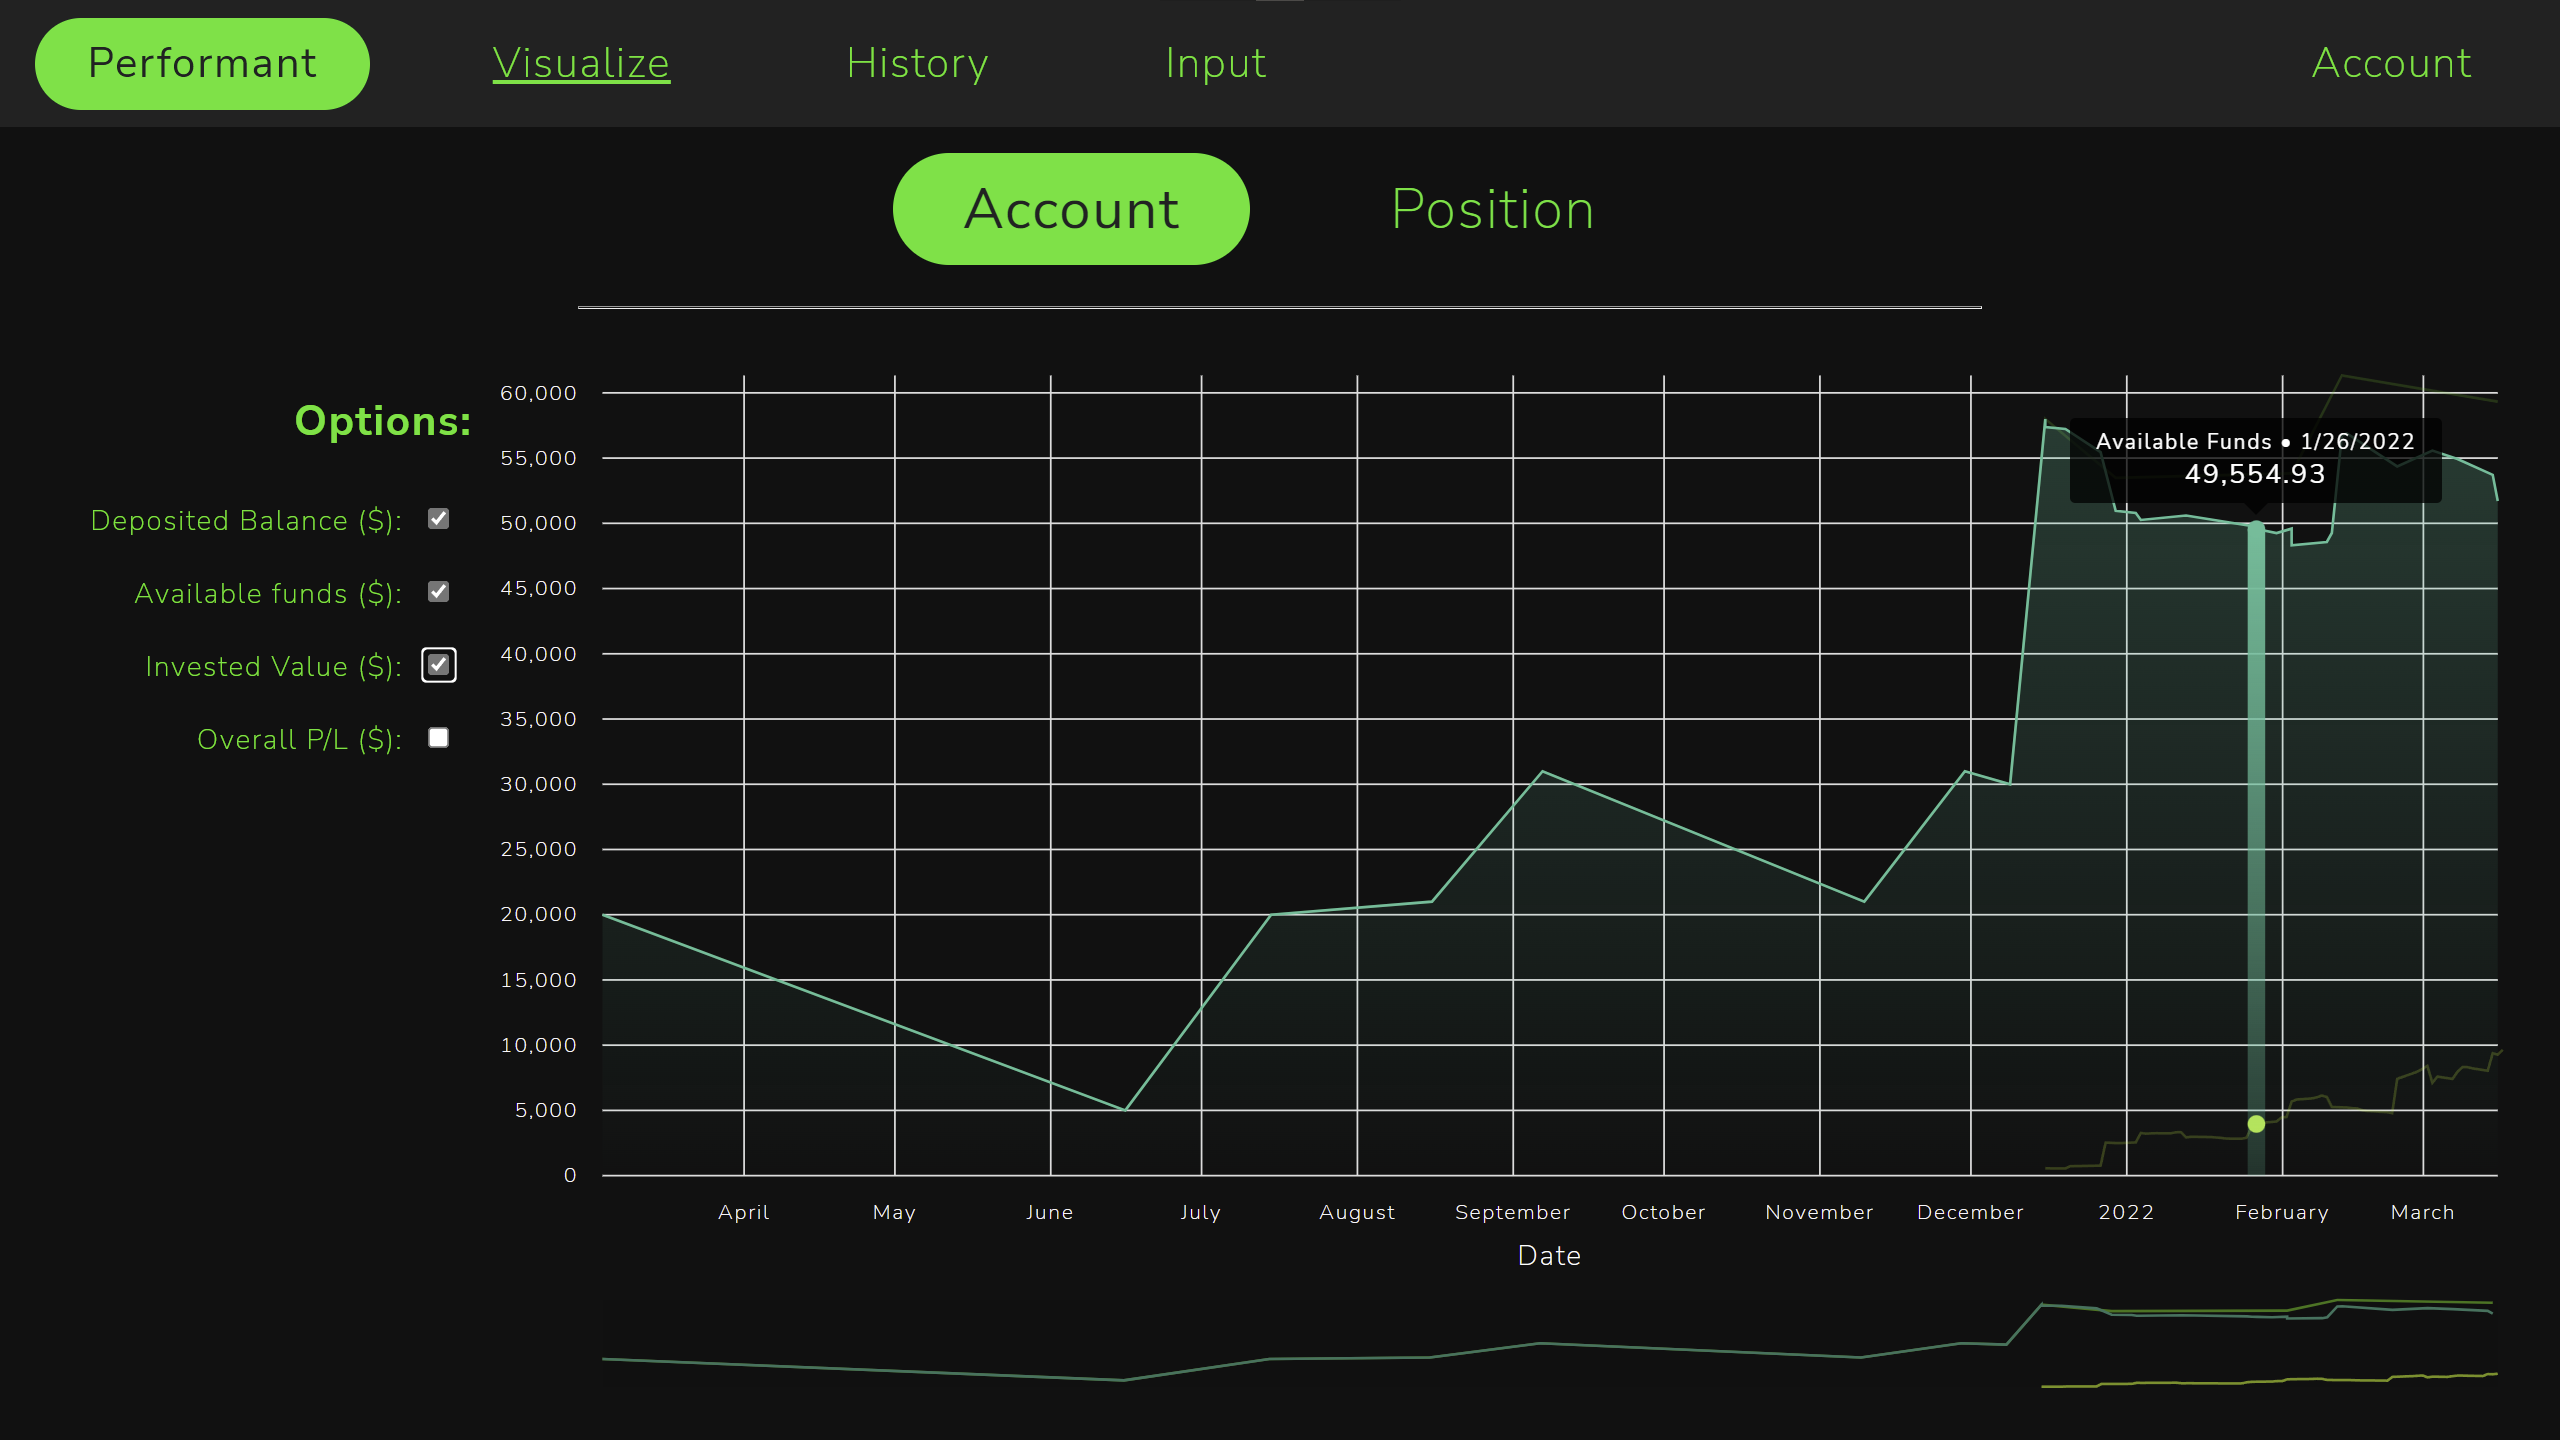This screenshot has width=2560, height=1440.
Task: Click the 2022 label on date axis
Action: pyautogui.click(x=2126, y=1212)
